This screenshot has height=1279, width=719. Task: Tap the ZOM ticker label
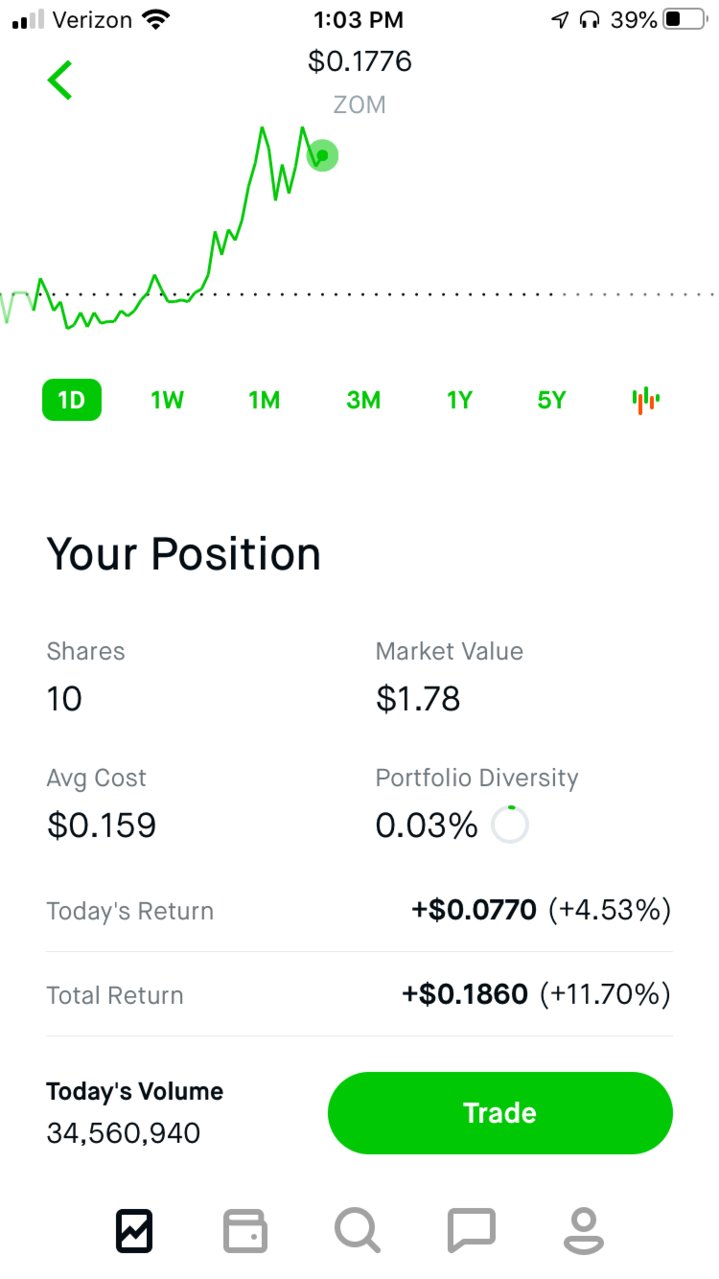tap(359, 105)
